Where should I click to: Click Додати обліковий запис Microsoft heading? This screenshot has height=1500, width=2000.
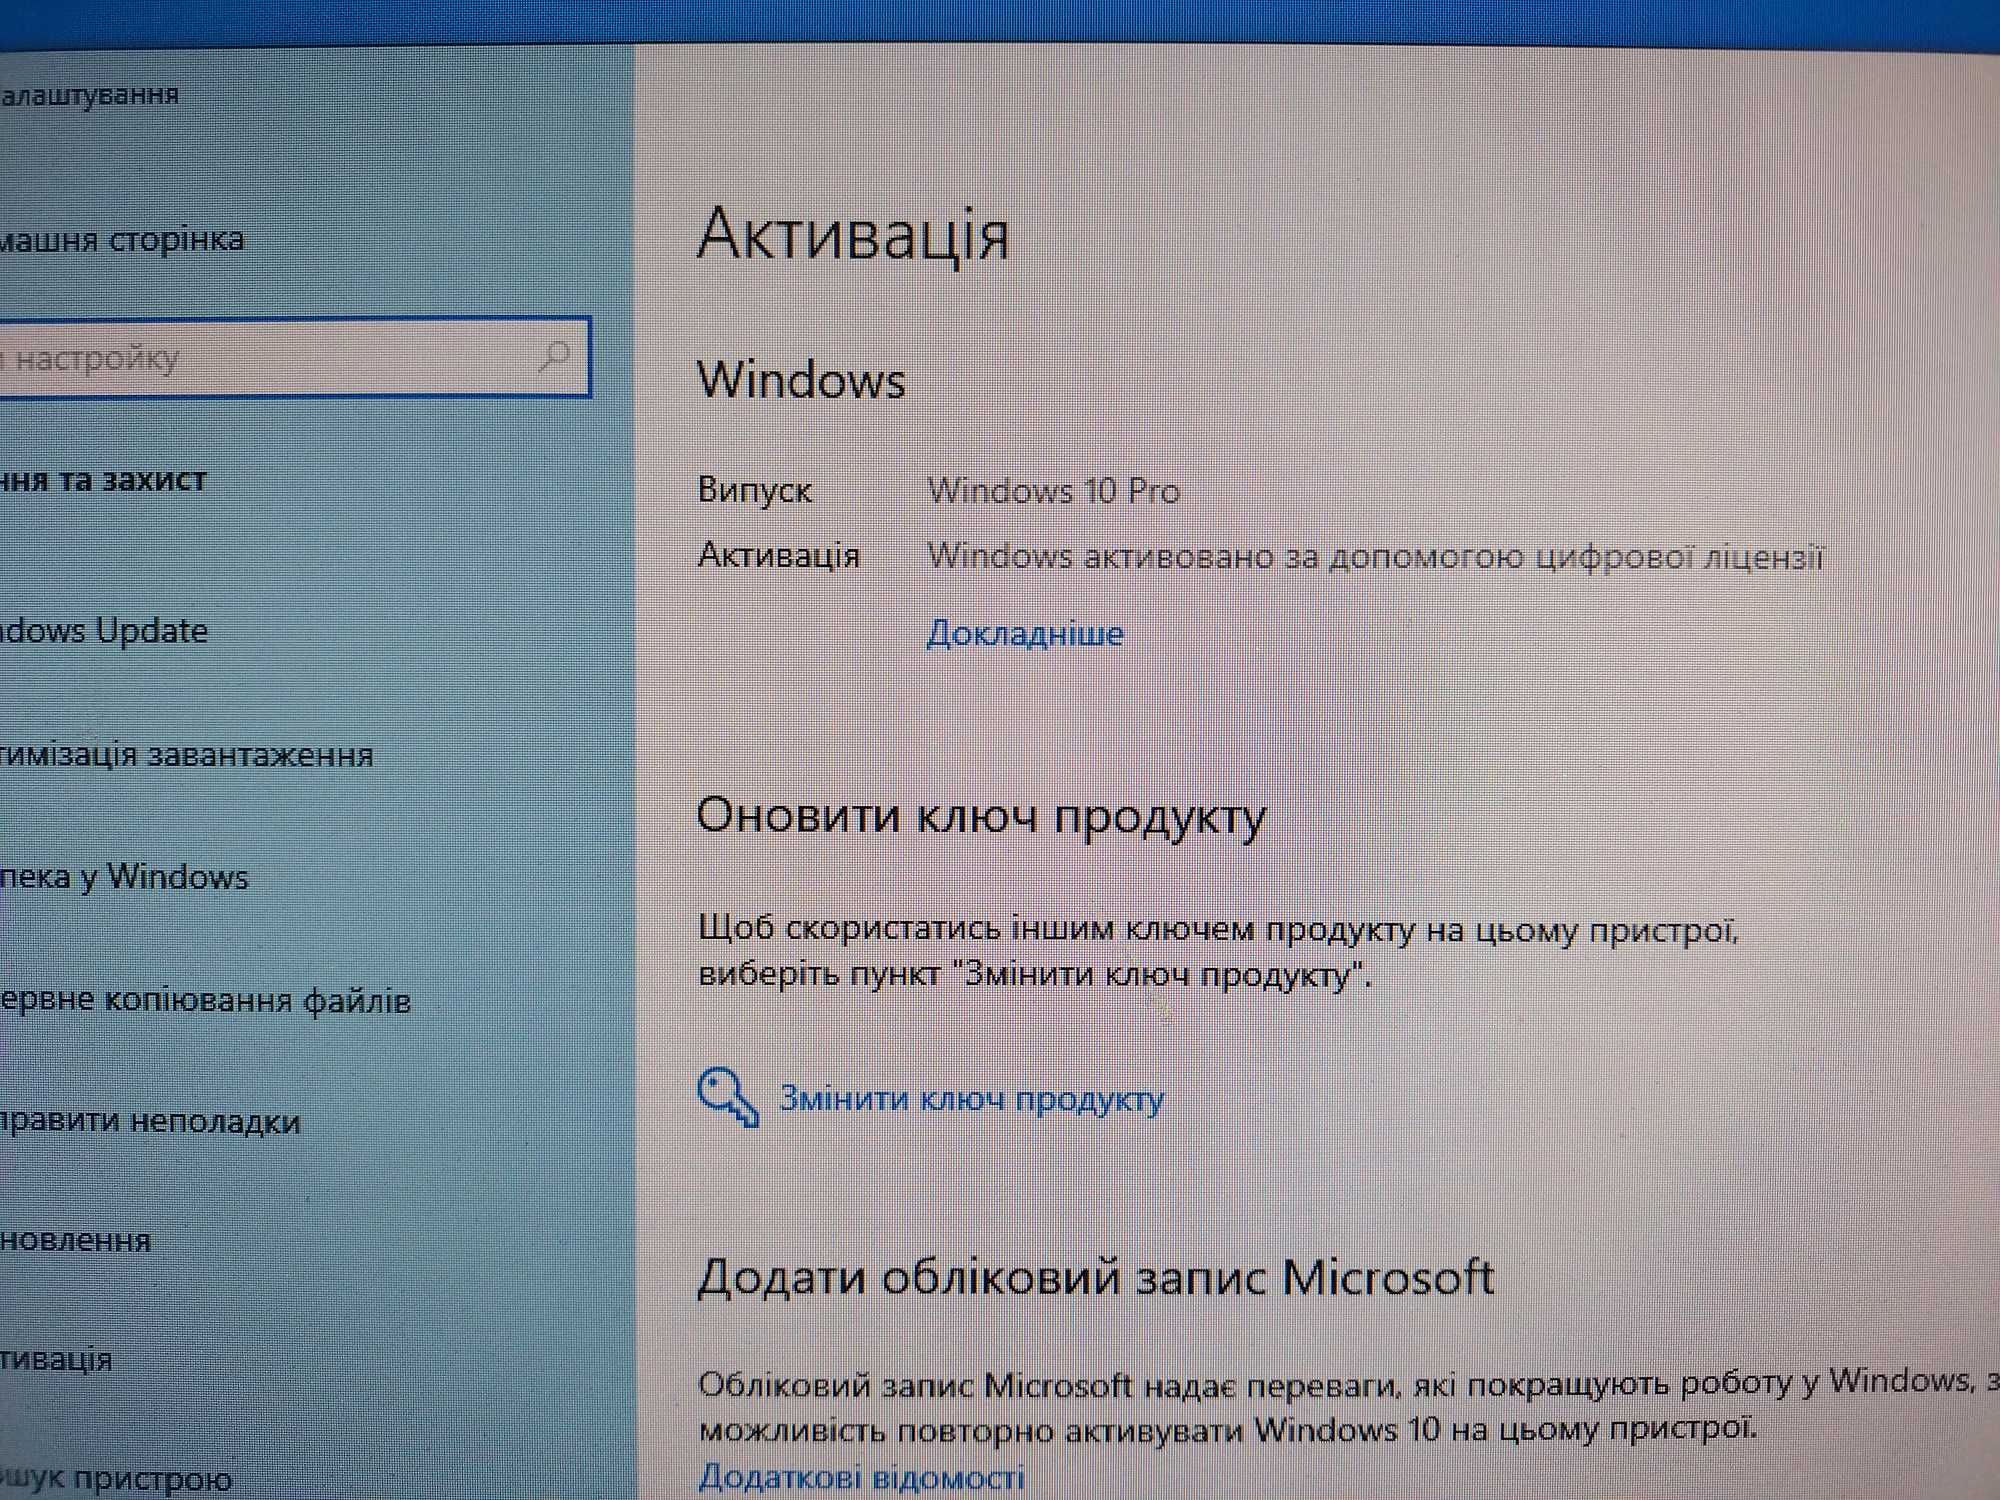(x=1095, y=1277)
